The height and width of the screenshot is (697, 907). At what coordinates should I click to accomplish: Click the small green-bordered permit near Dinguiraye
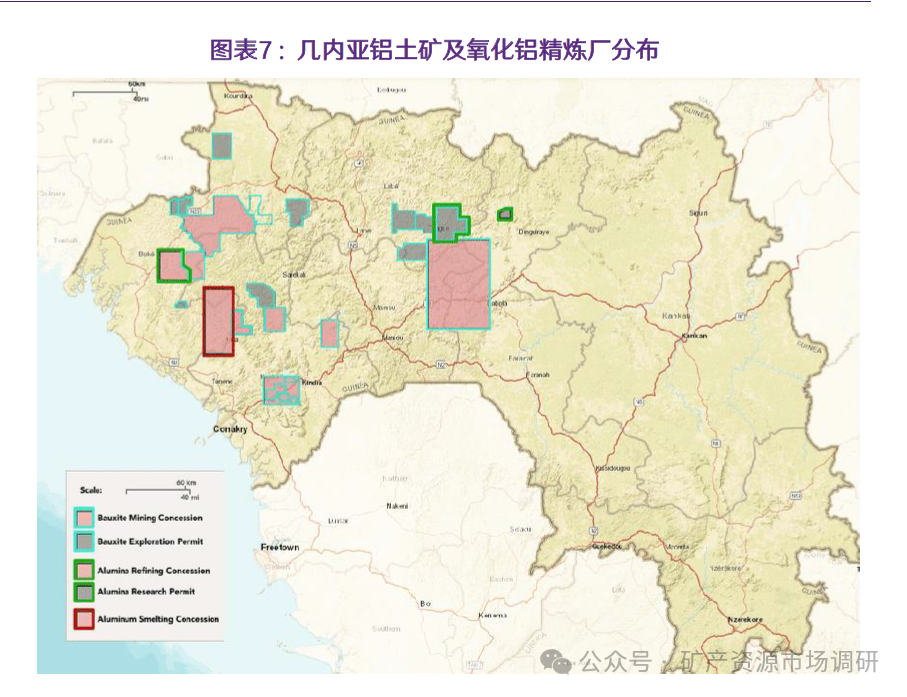point(505,215)
